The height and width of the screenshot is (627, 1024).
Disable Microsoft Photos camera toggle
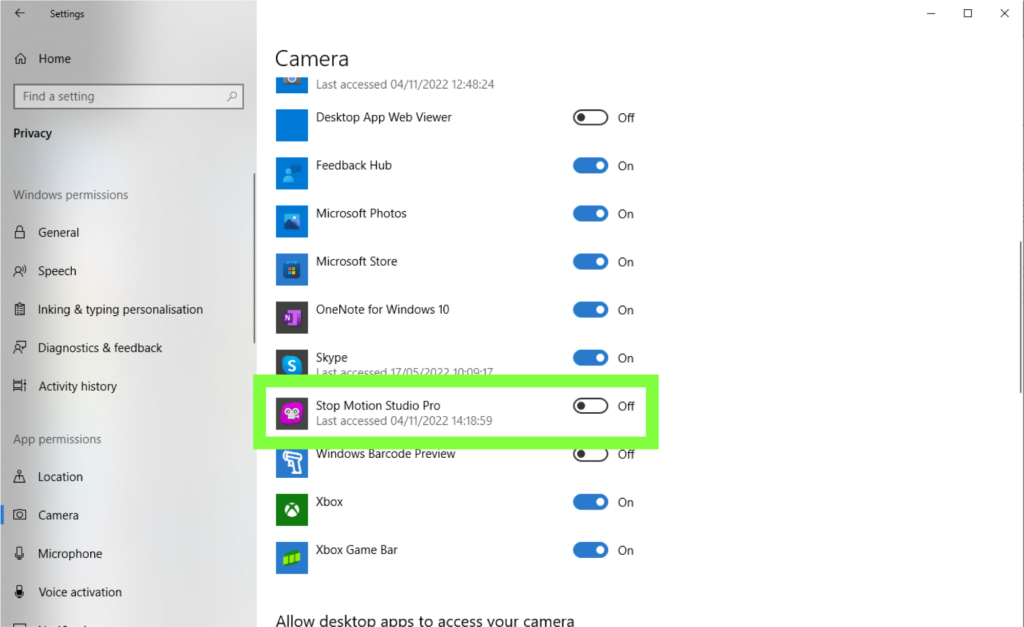coord(590,214)
